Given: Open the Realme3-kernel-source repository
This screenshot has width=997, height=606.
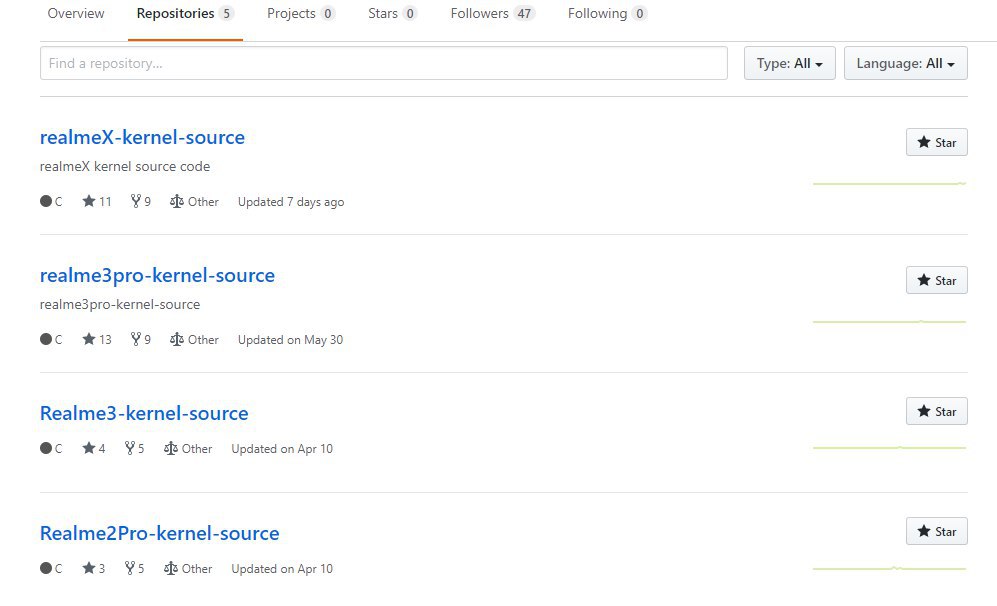Looking at the screenshot, I should (x=144, y=413).
